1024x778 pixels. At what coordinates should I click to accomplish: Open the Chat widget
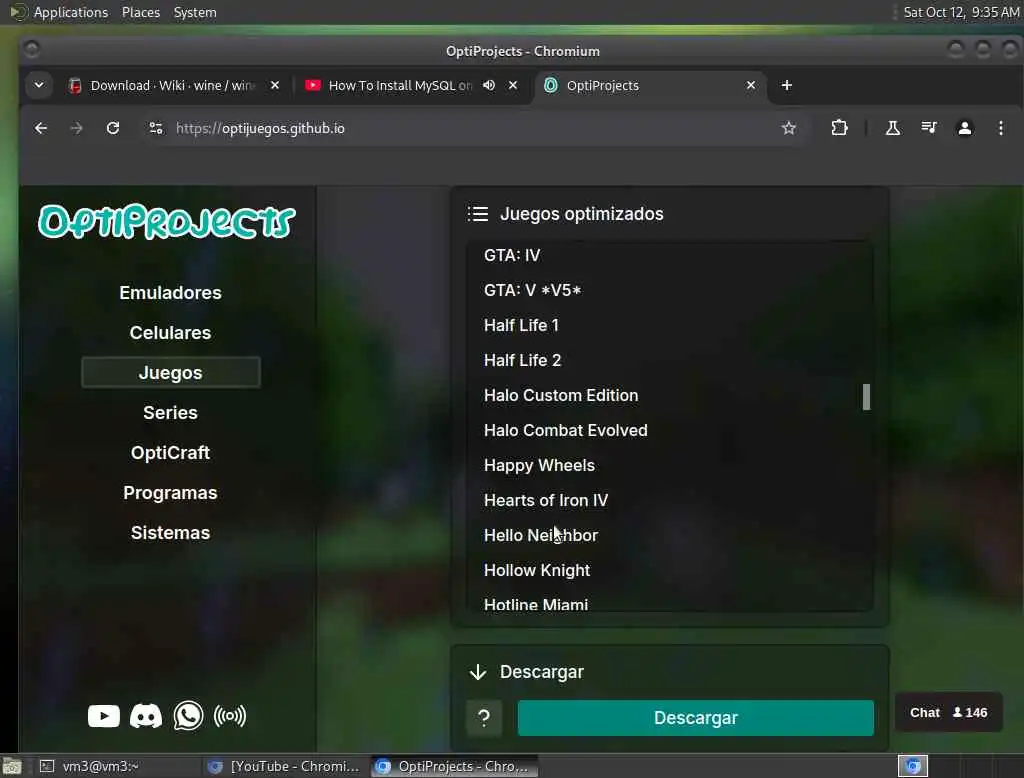coord(948,713)
